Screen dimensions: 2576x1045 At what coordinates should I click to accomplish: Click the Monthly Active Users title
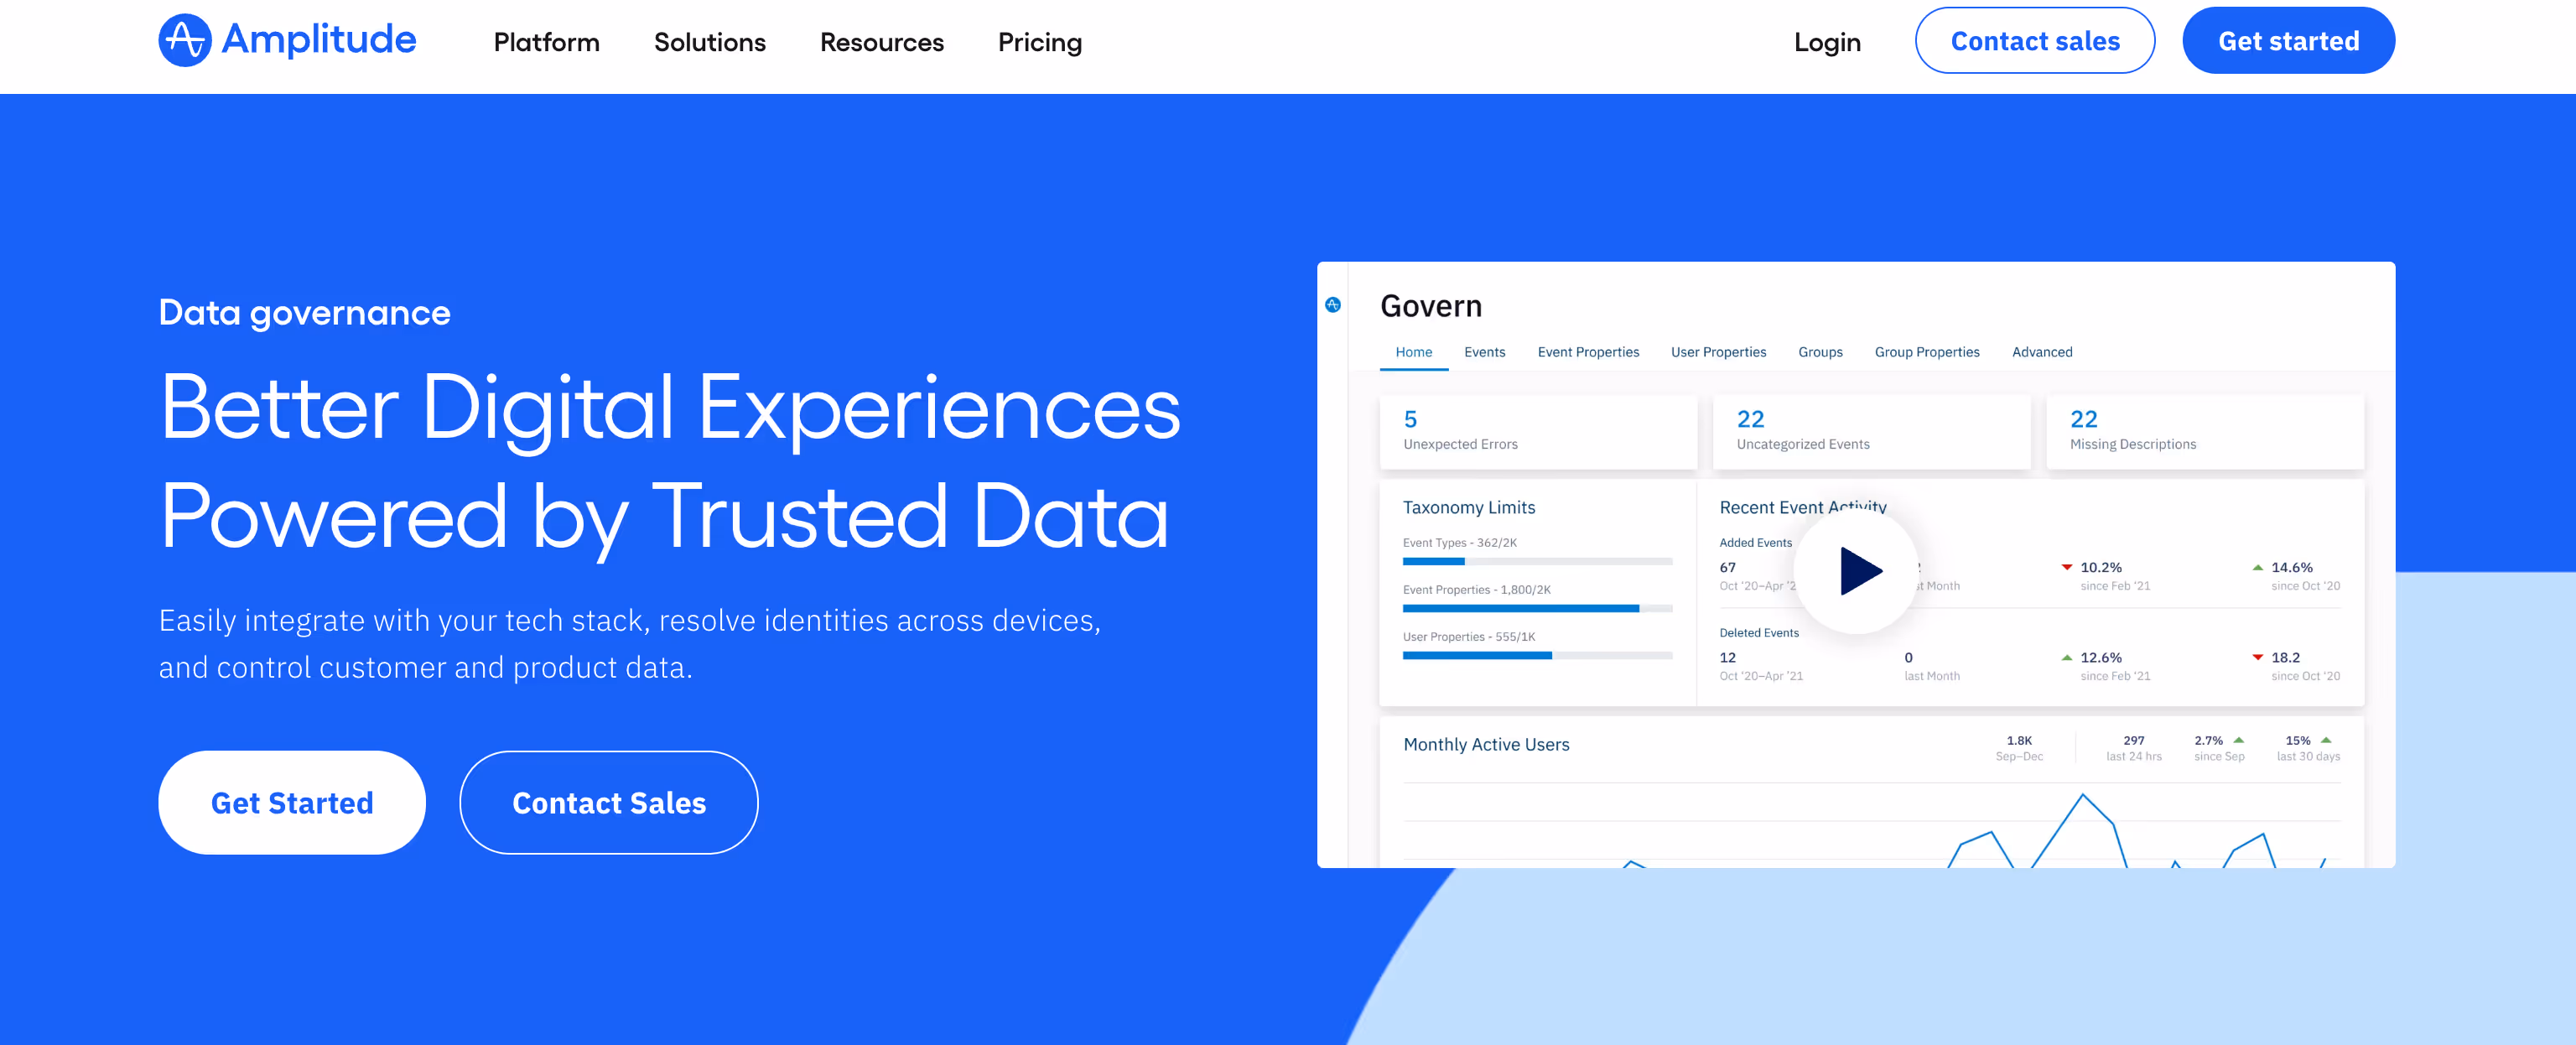tap(1486, 744)
